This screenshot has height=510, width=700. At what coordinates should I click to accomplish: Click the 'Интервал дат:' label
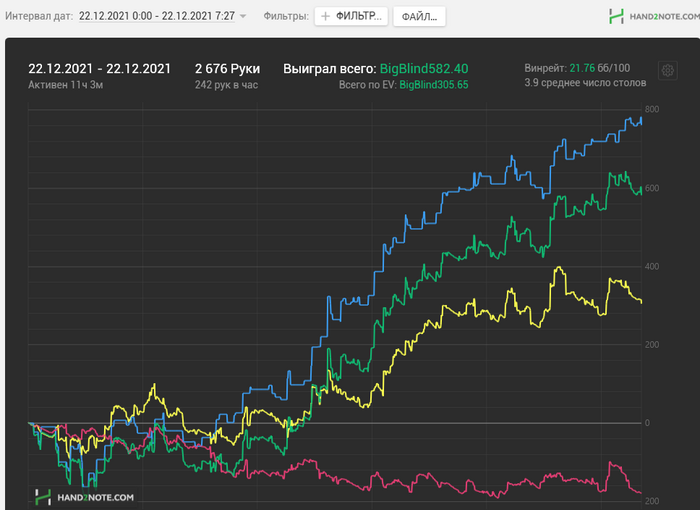pos(39,16)
